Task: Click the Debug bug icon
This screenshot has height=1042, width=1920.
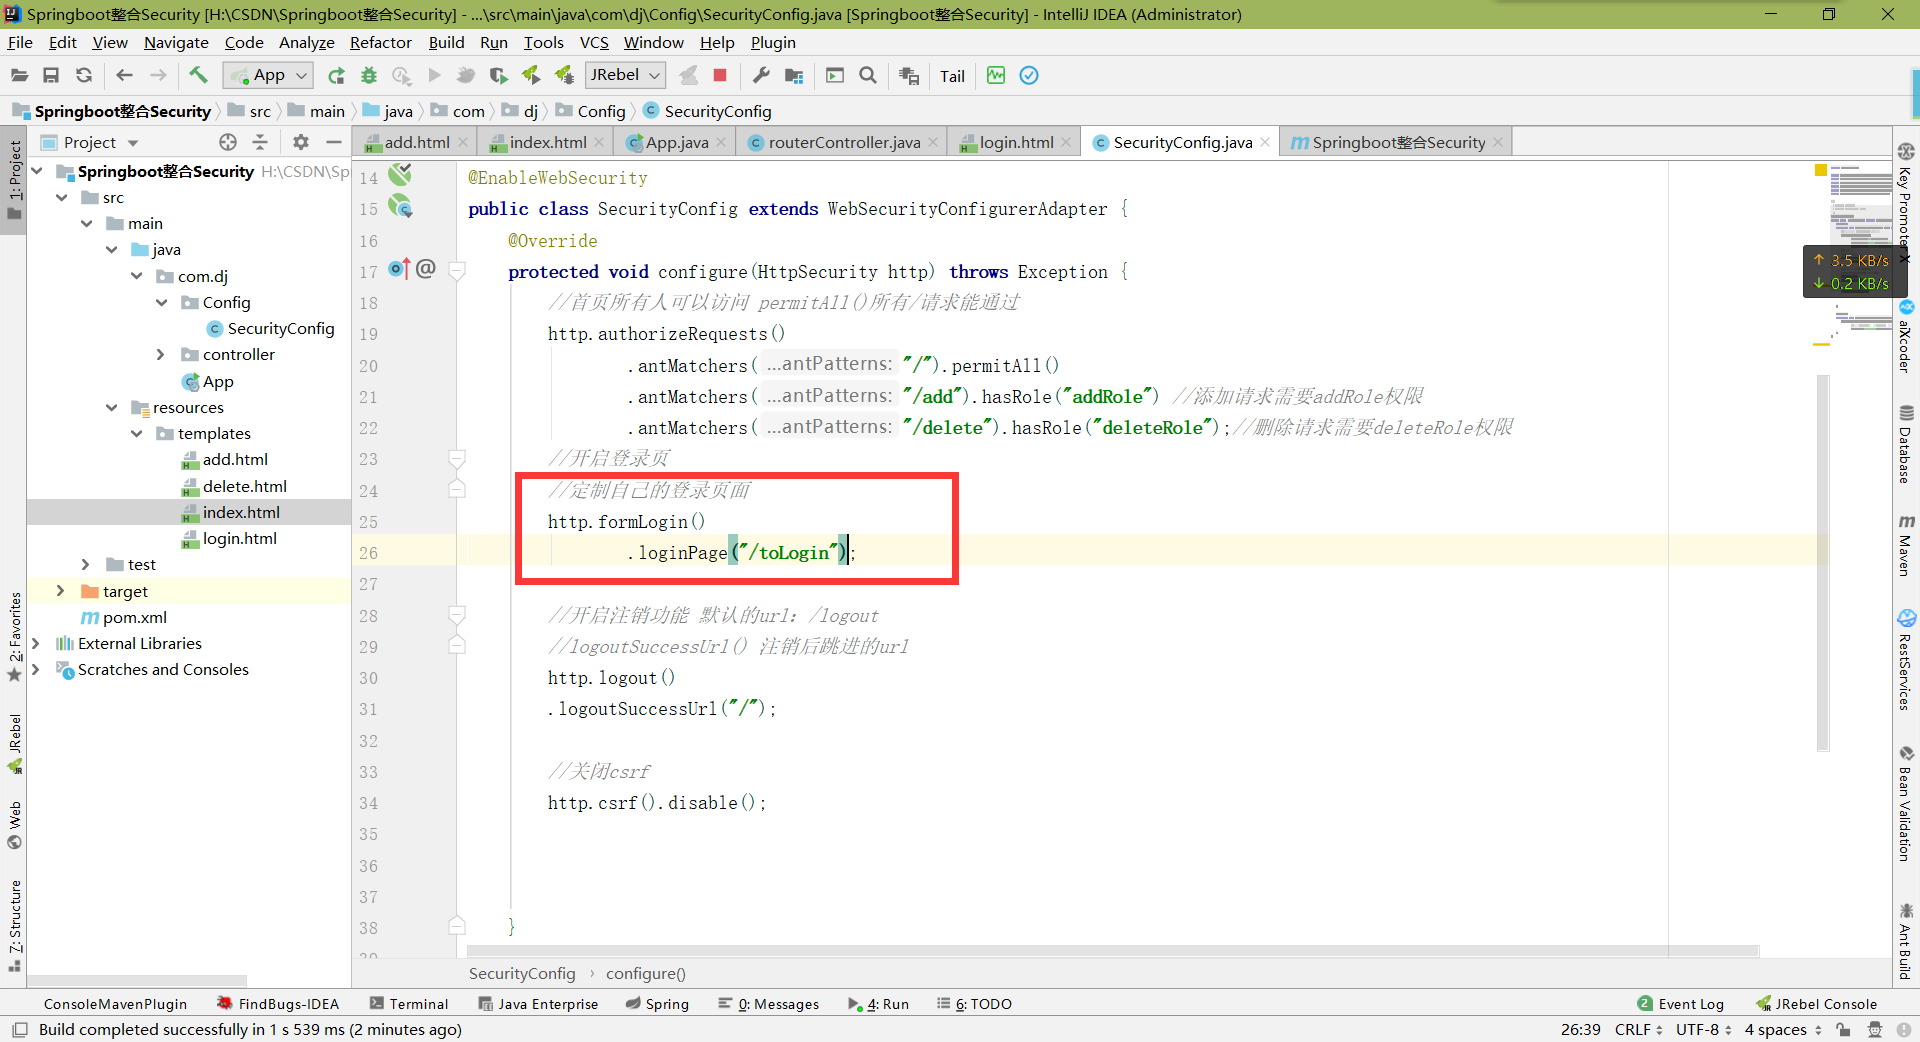Action: [369, 75]
